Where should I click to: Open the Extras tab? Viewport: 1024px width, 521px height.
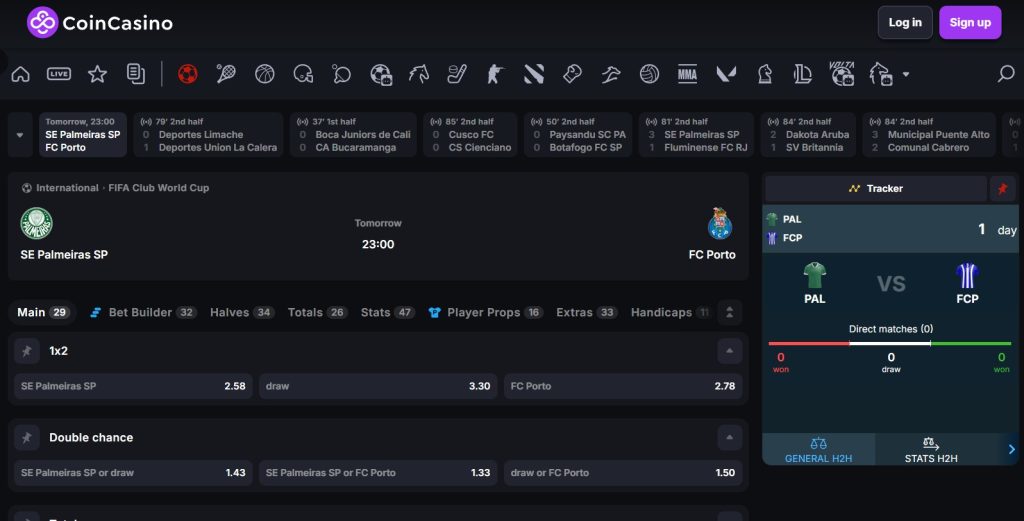click(587, 313)
